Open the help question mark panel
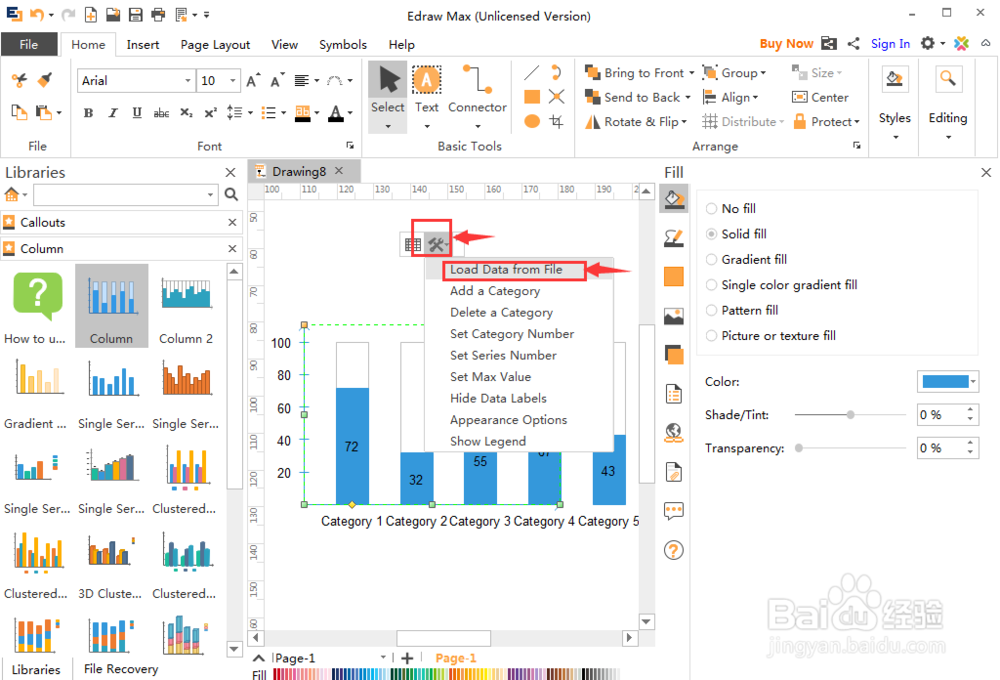This screenshot has height=680, width=1000. click(x=673, y=550)
